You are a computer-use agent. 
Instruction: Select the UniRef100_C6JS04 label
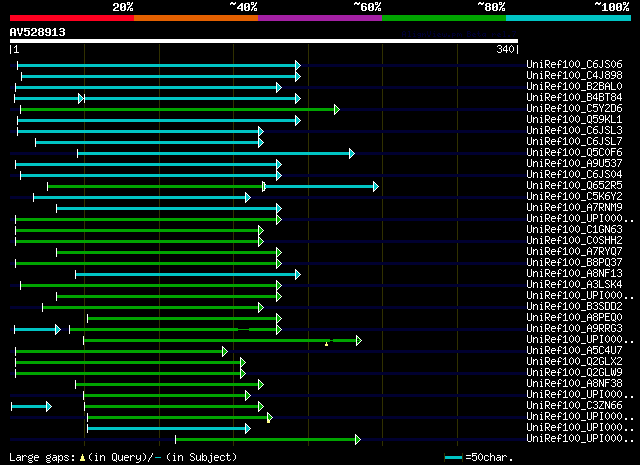coord(574,175)
